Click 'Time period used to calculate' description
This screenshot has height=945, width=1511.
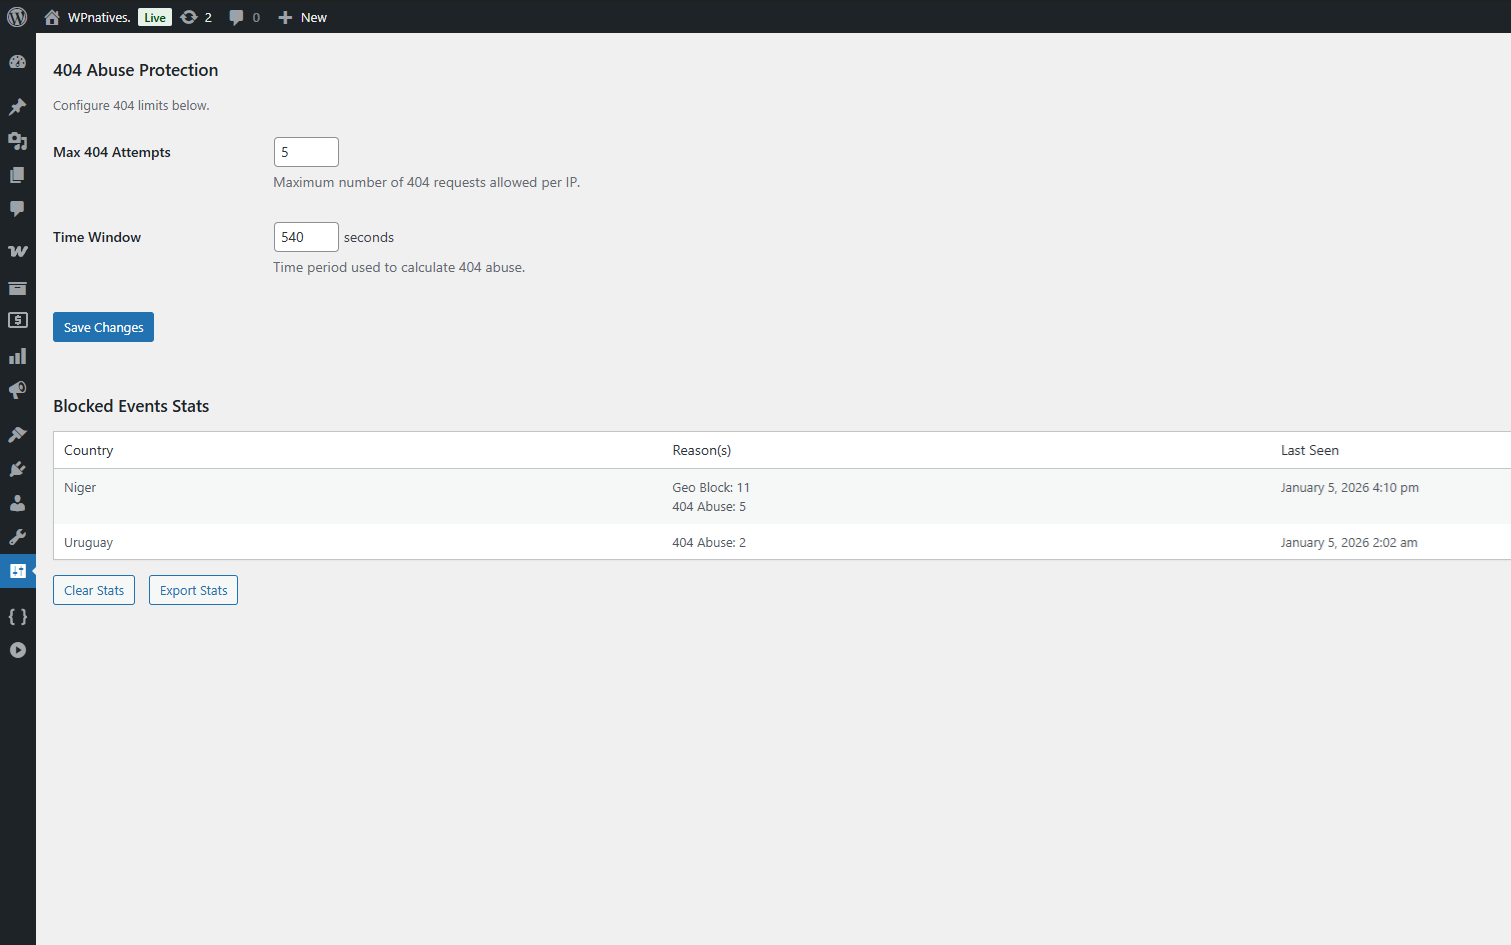(399, 267)
